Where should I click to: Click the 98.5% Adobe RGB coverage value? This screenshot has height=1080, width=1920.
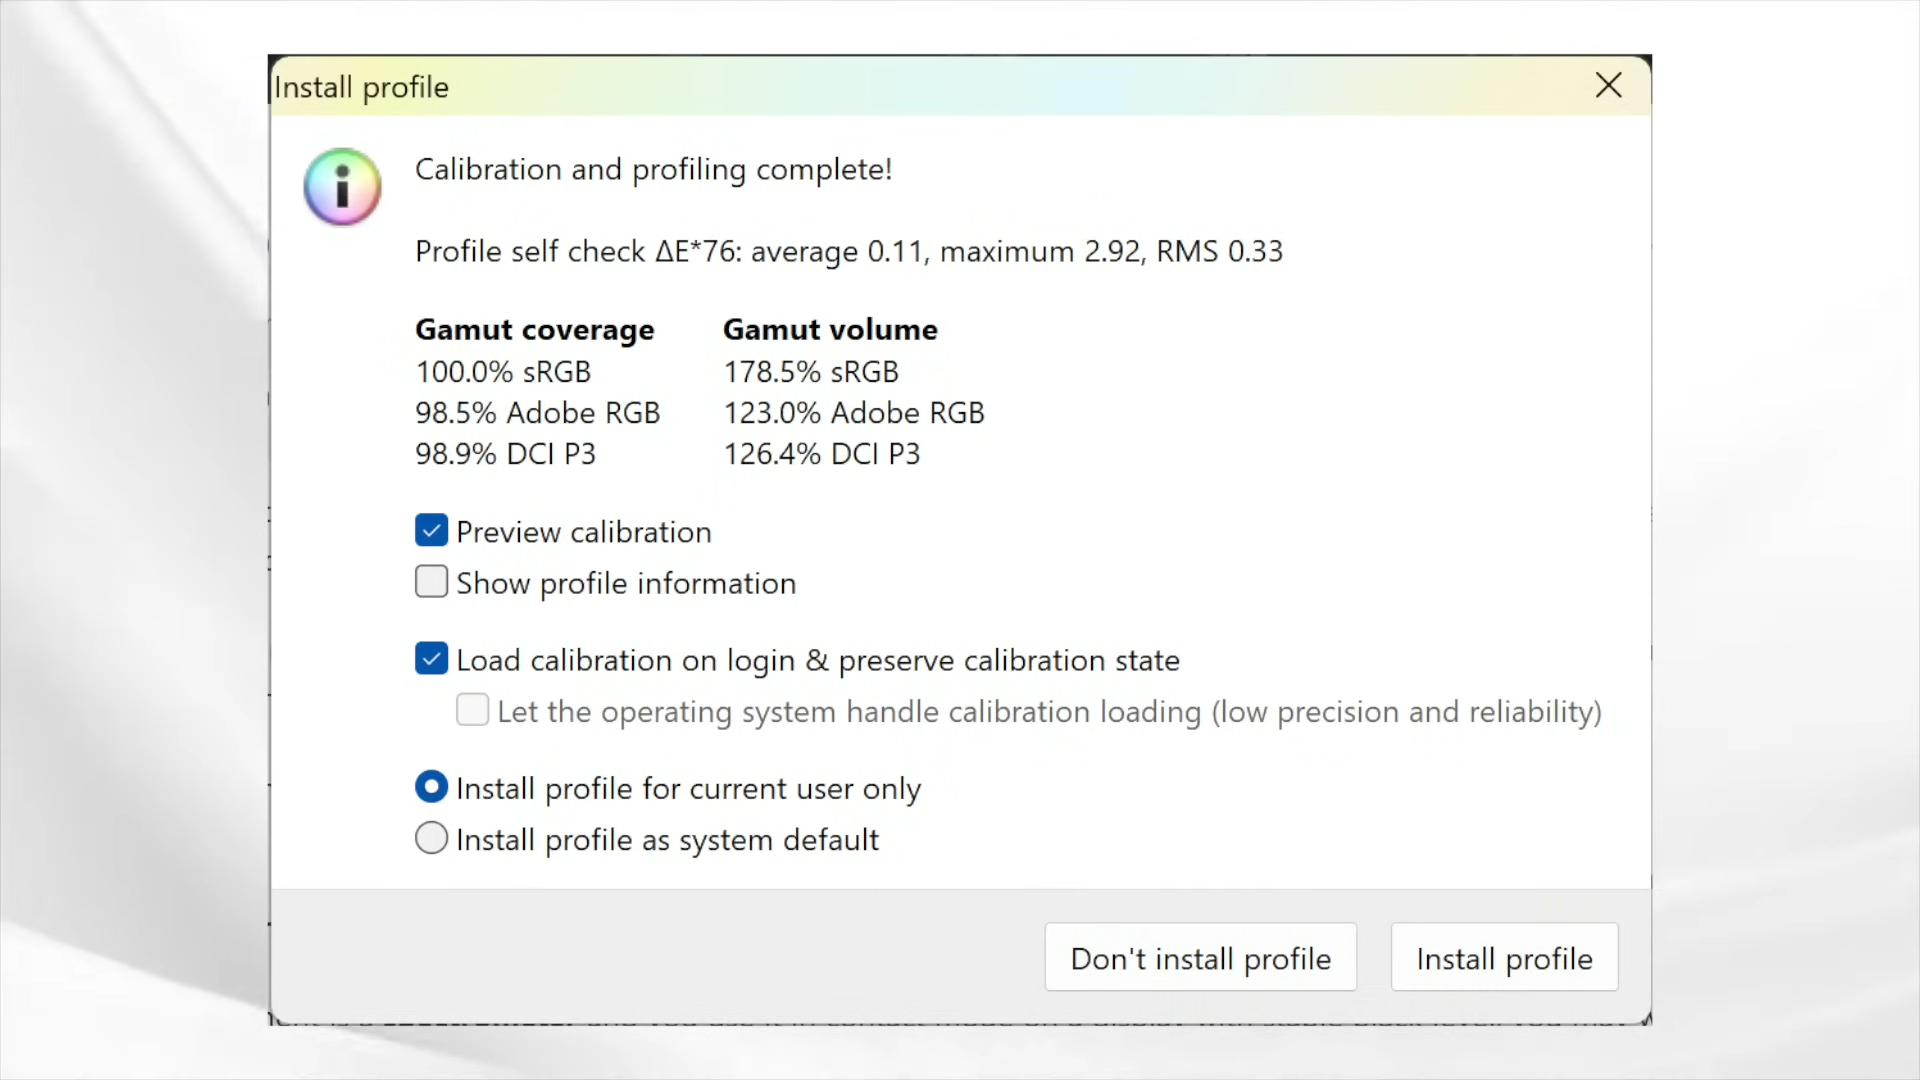[537, 413]
